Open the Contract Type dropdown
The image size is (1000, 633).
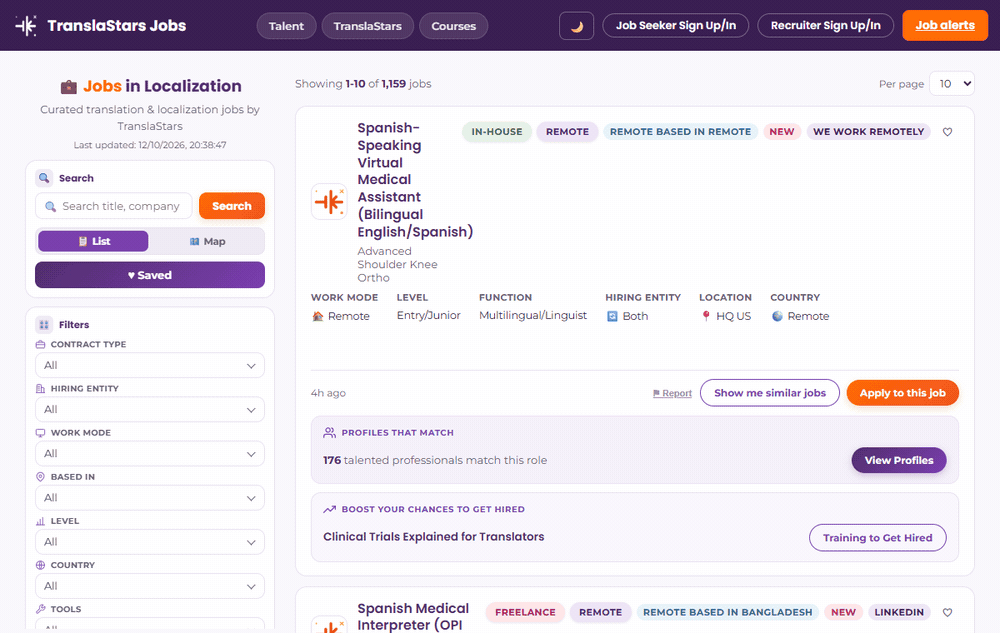click(150, 365)
